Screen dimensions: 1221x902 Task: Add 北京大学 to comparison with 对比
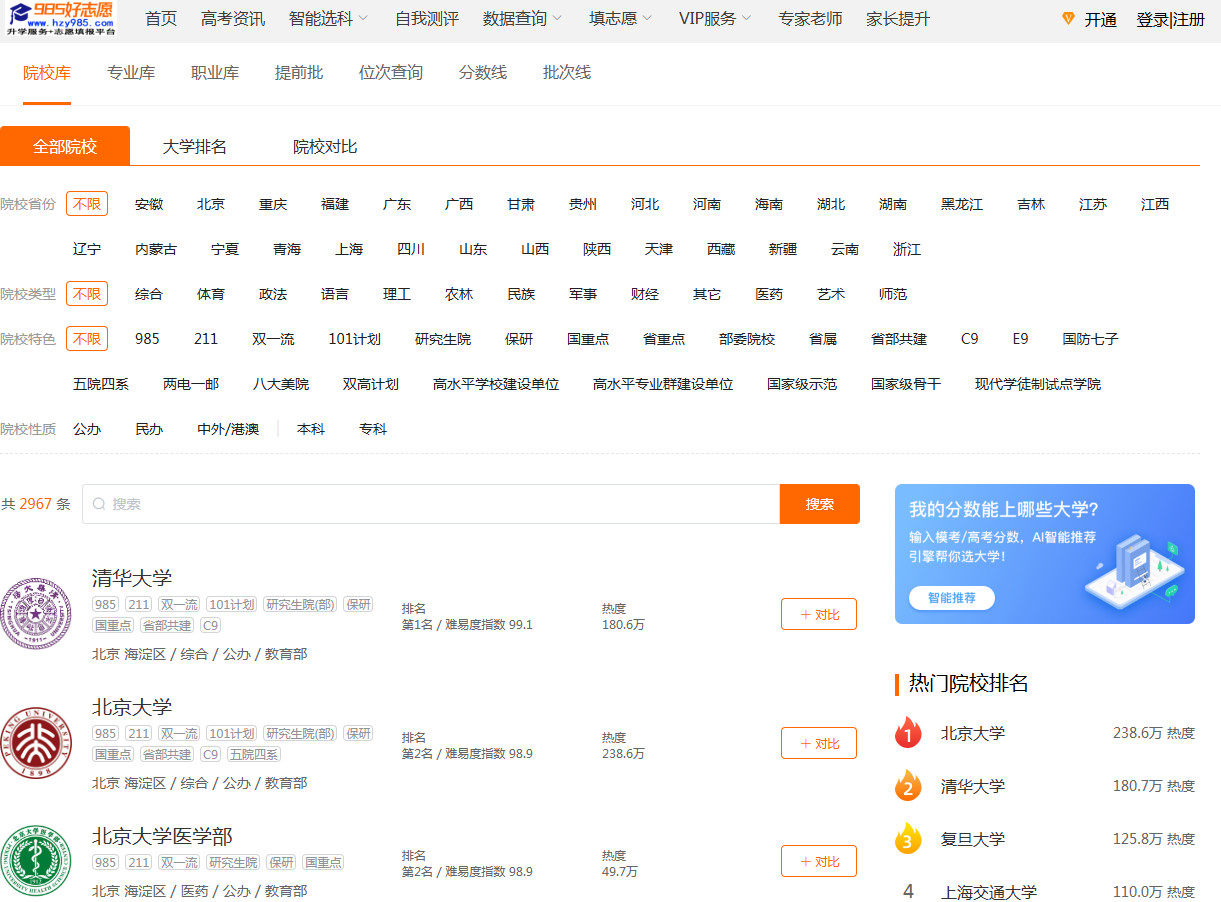click(x=819, y=743)
